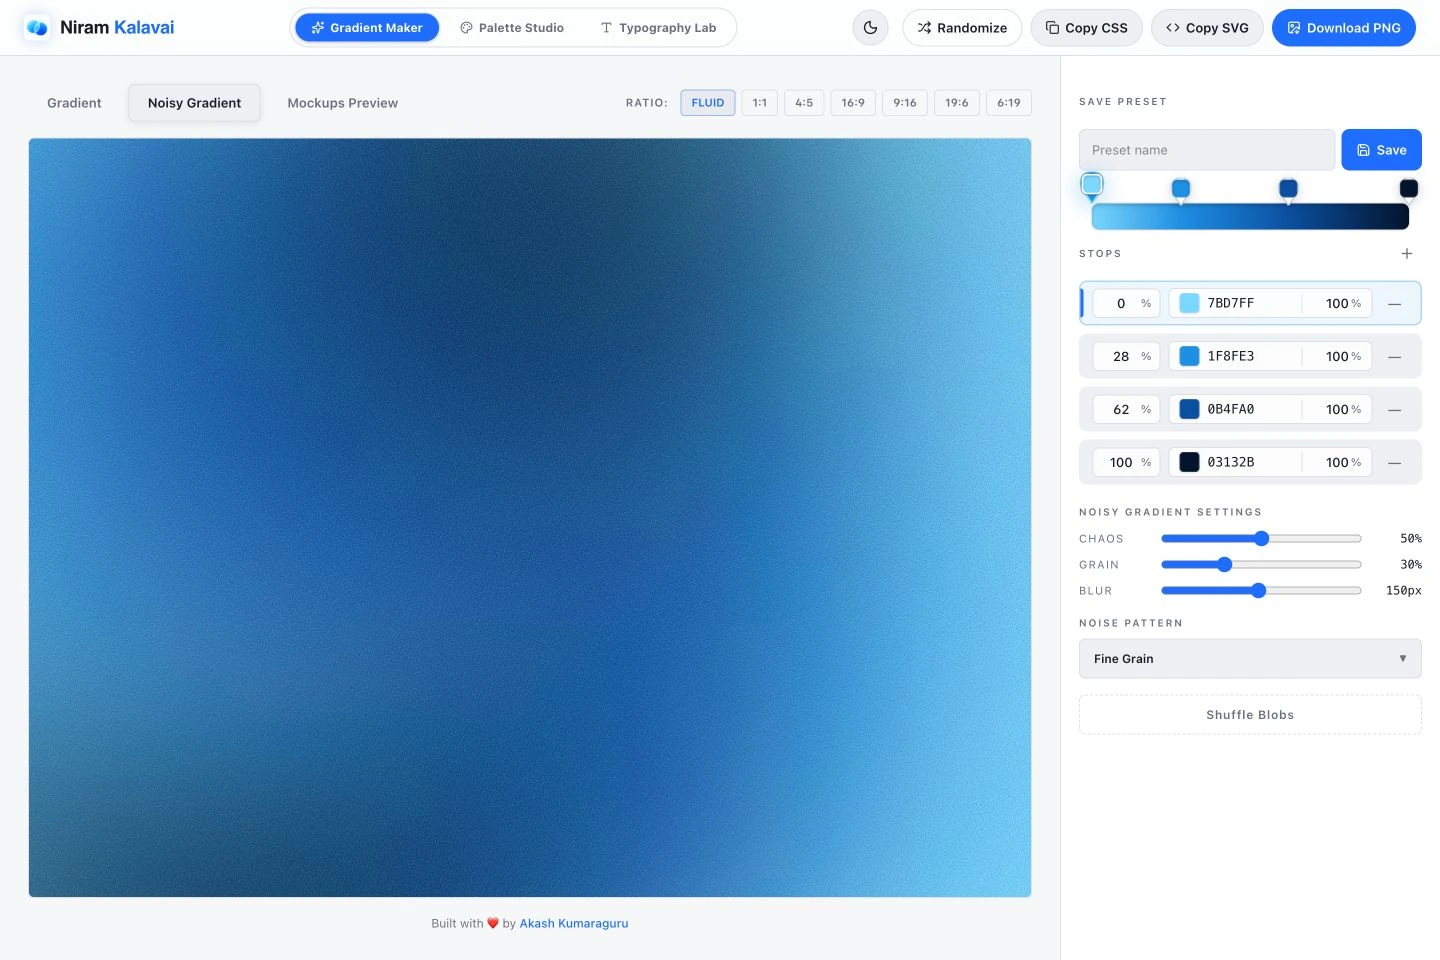Click the 62 position field
This screenshot has height=960, width=1440.
tap(1126, 409)
